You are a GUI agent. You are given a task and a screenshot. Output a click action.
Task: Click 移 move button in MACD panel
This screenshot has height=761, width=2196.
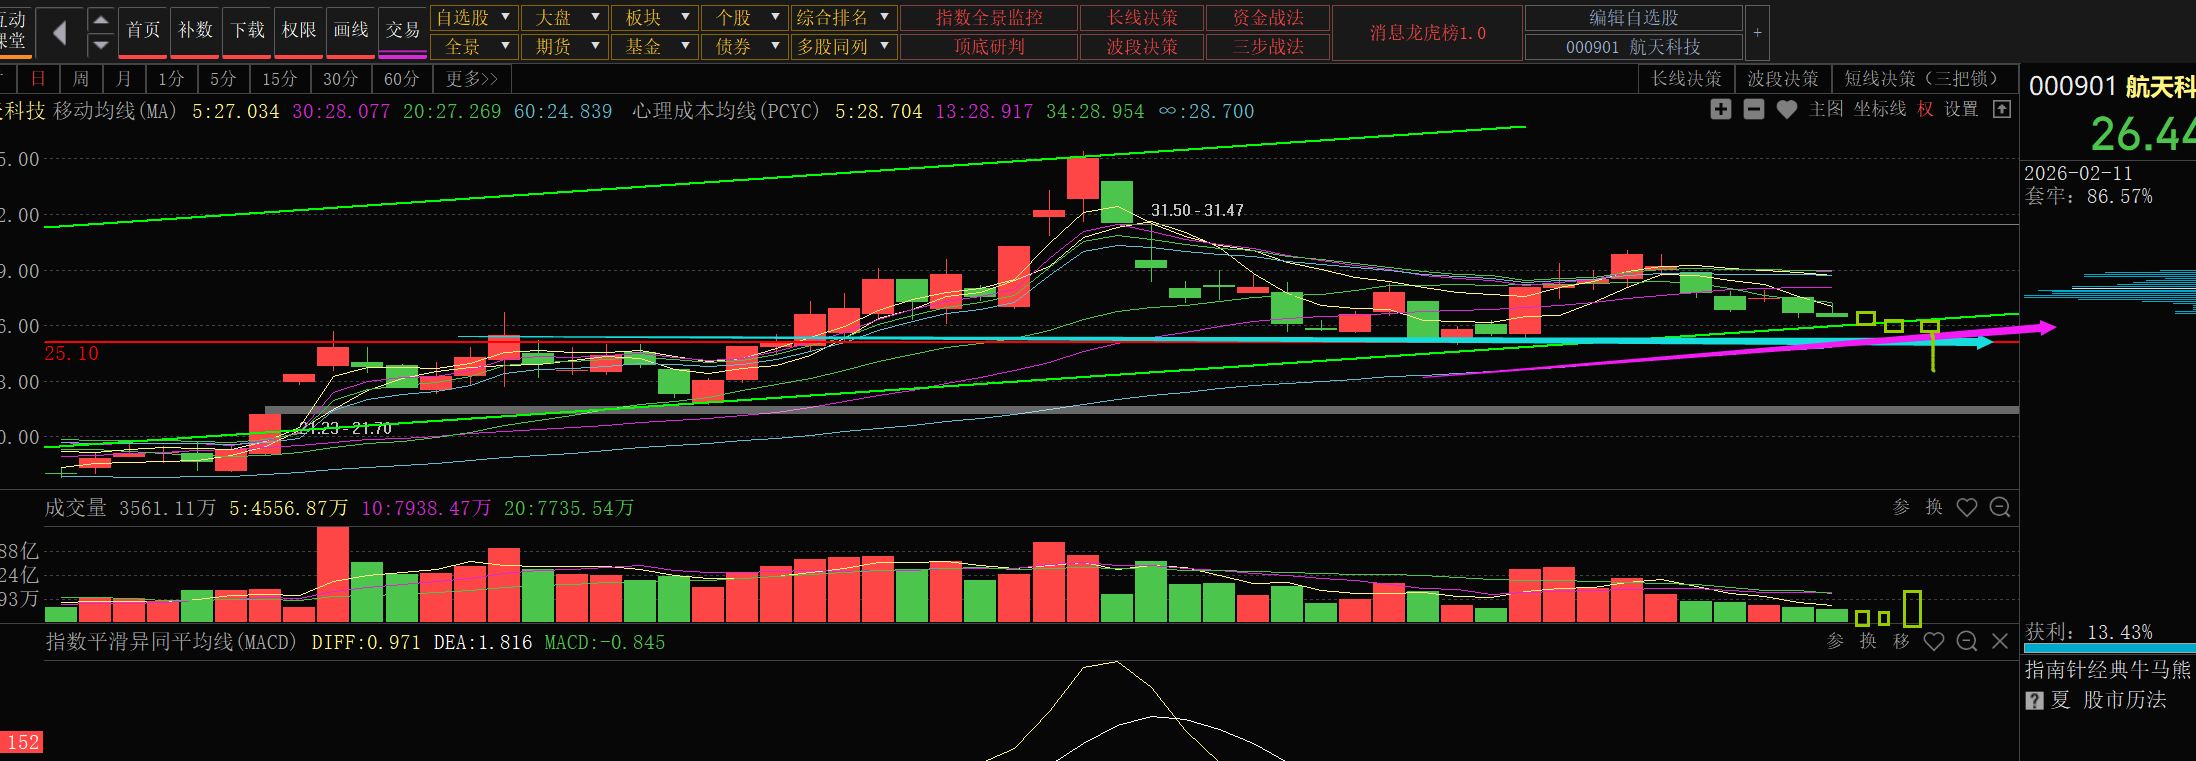click(1901, 641)
